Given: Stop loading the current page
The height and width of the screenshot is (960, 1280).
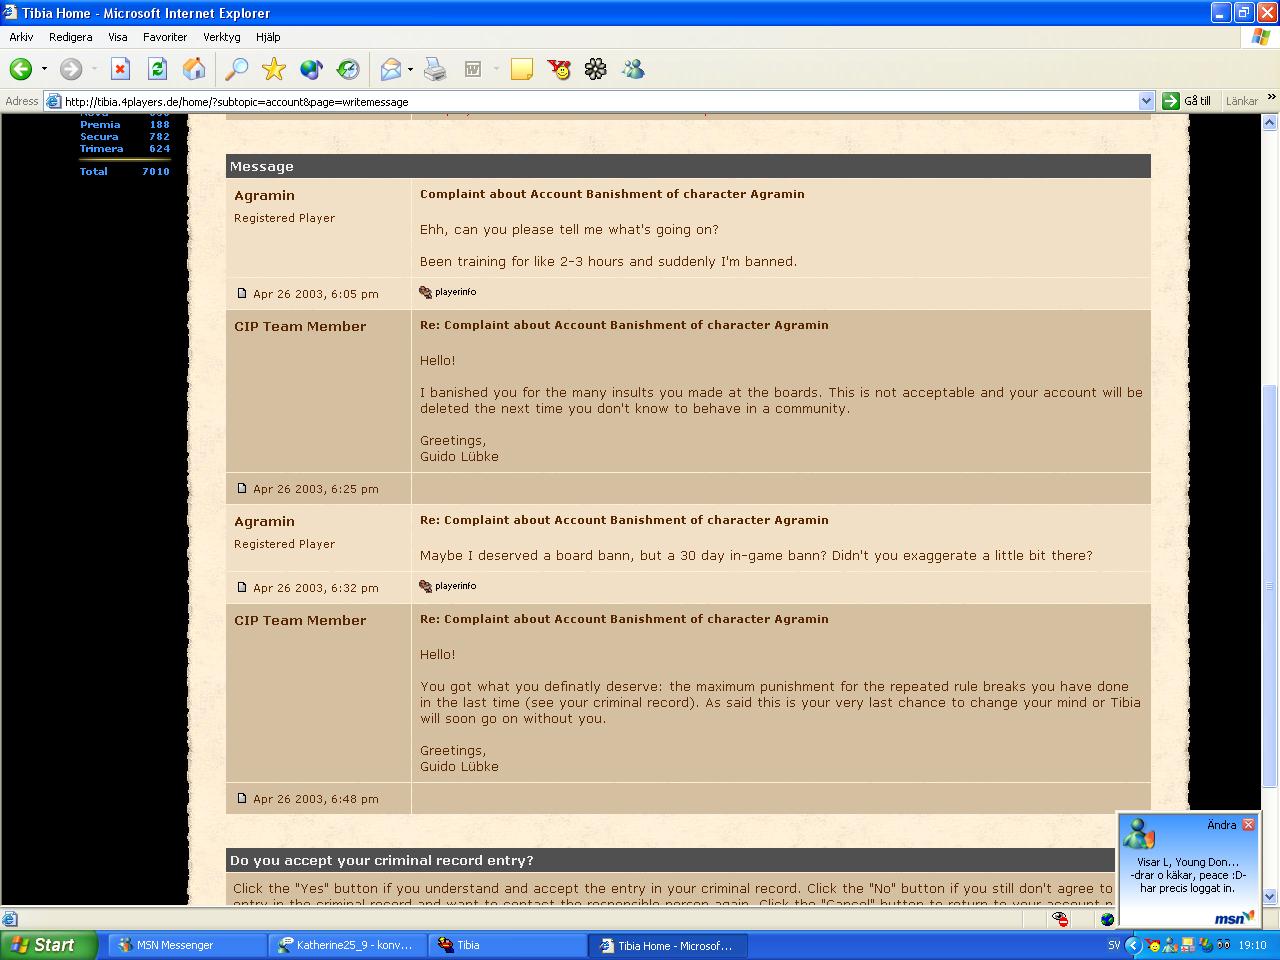Looking at the screenshot, I should 120,69.
